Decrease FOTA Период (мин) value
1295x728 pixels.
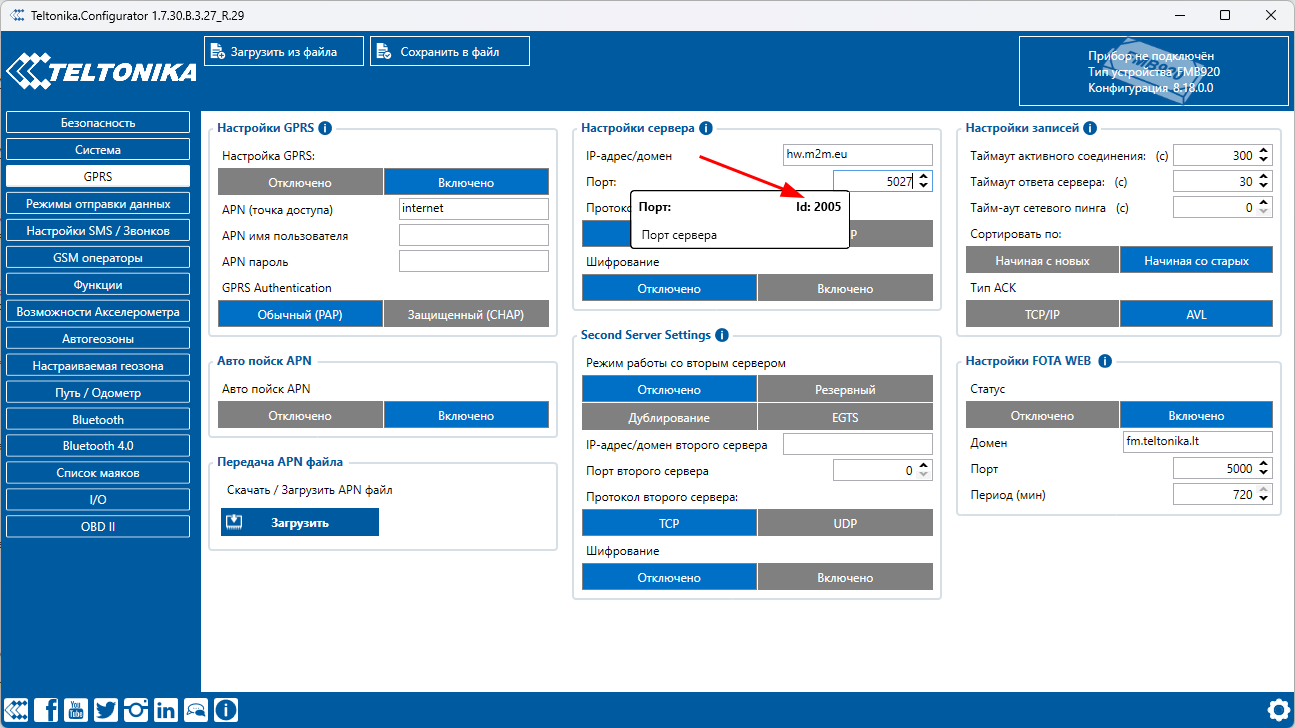(1264, 499)
